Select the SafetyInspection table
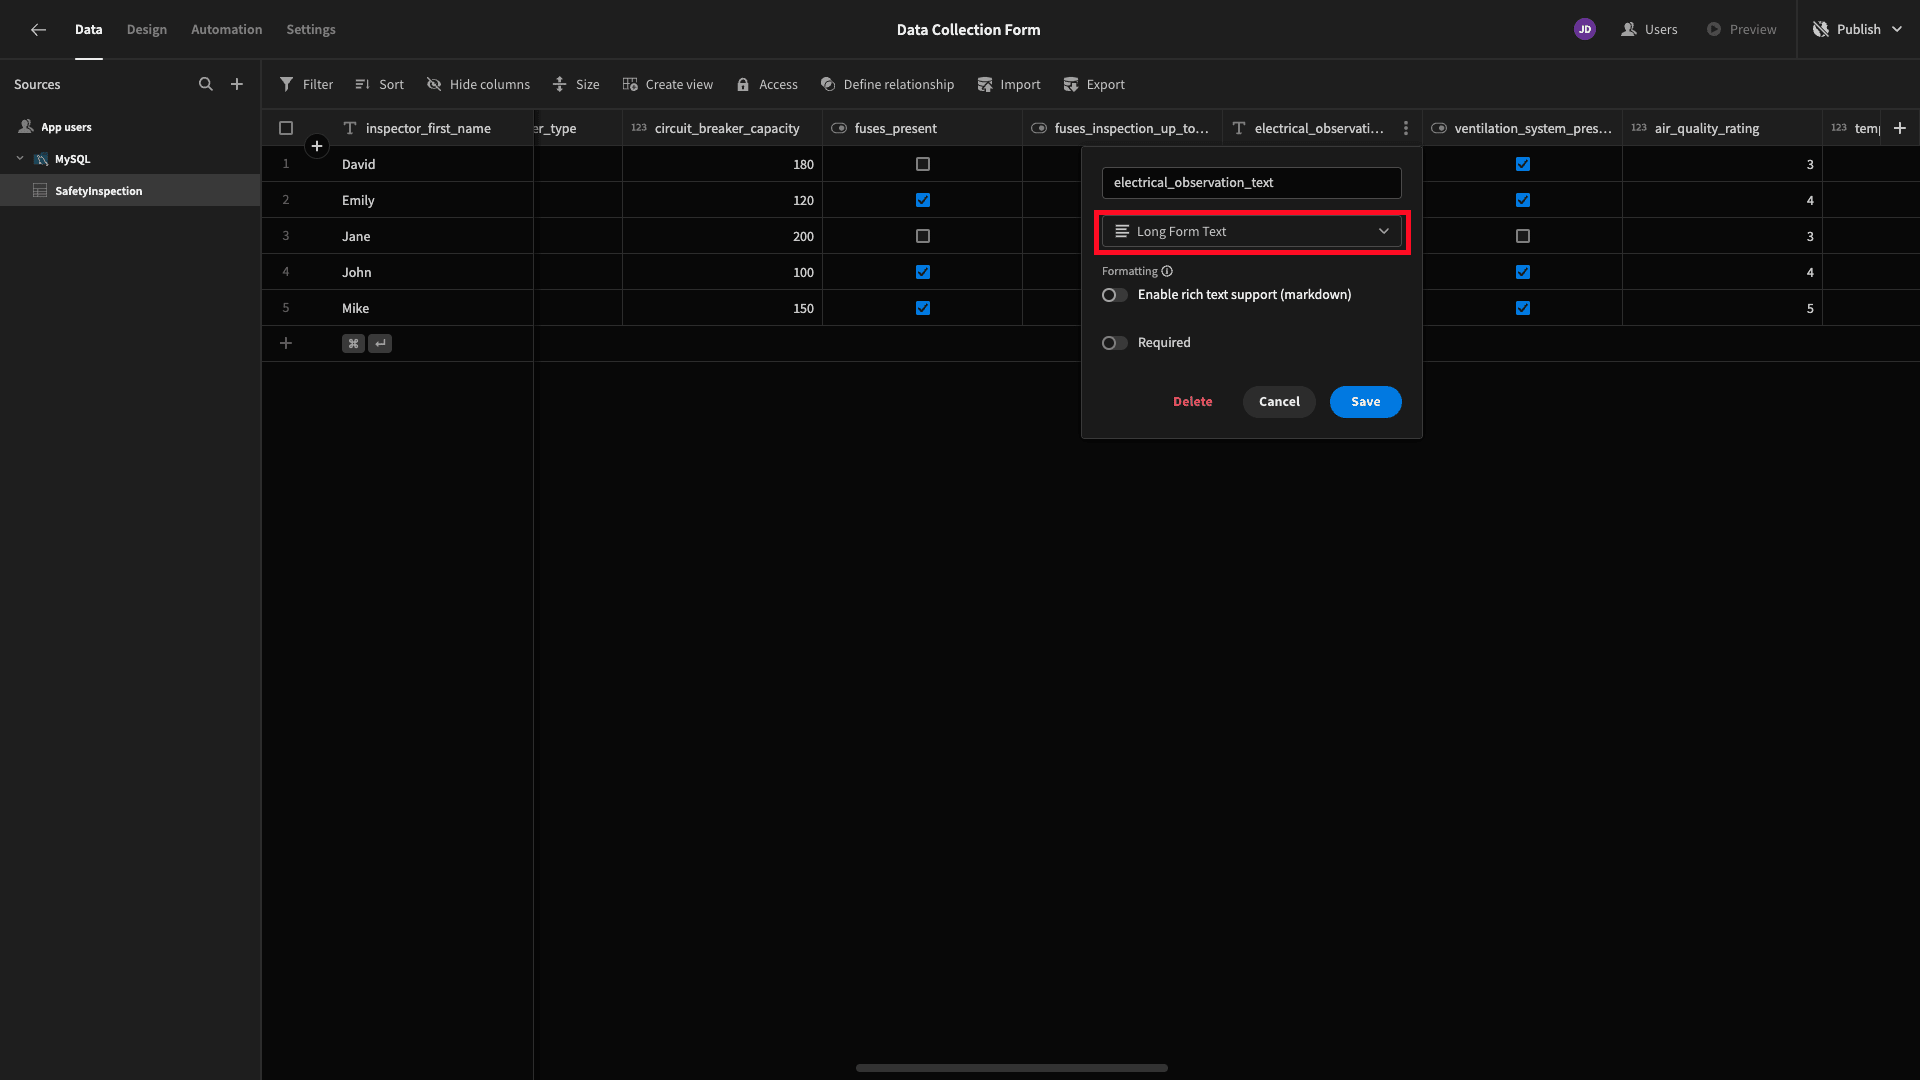Viewport: 1920px width, 1080px height. pos(130,191)
